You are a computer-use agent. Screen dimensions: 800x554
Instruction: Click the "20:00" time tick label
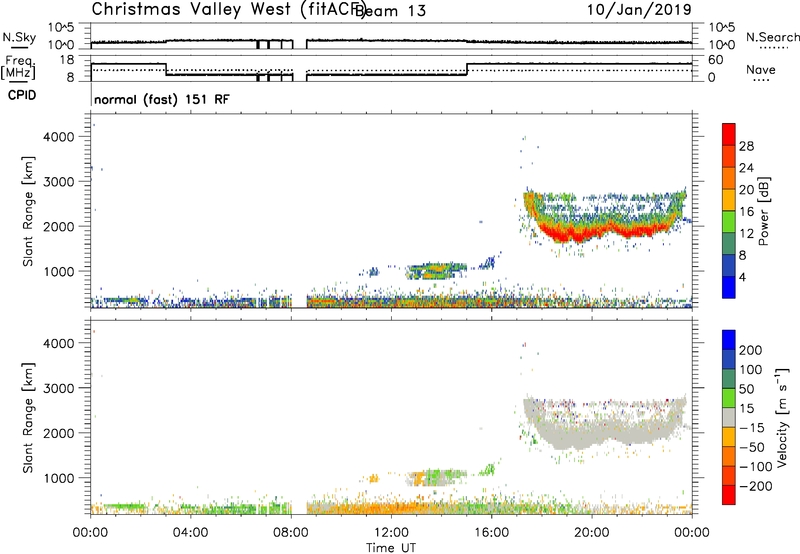click(x=591, y=533)
